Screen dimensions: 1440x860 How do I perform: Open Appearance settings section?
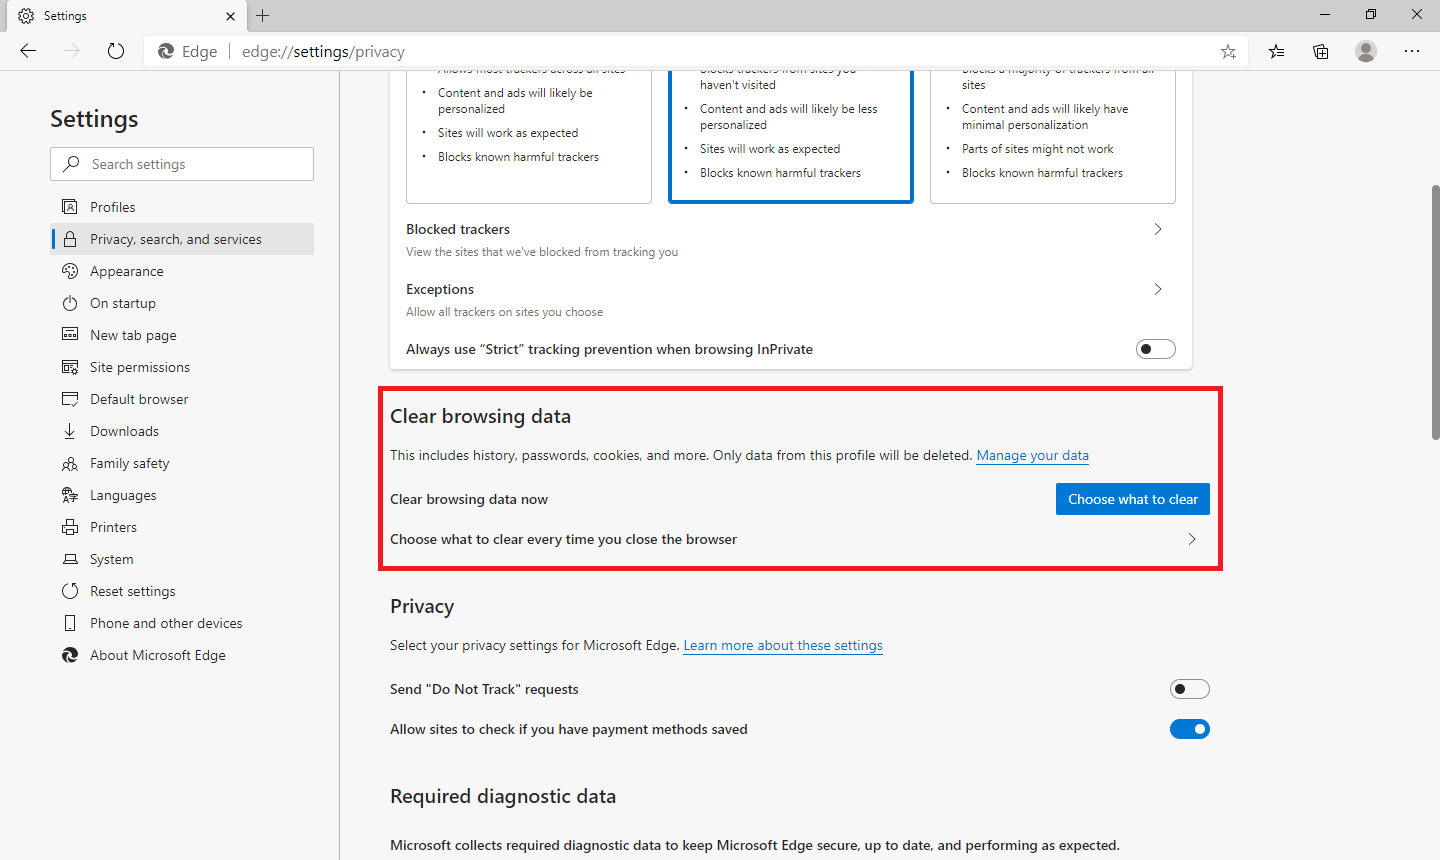click(x=182, y=271)
